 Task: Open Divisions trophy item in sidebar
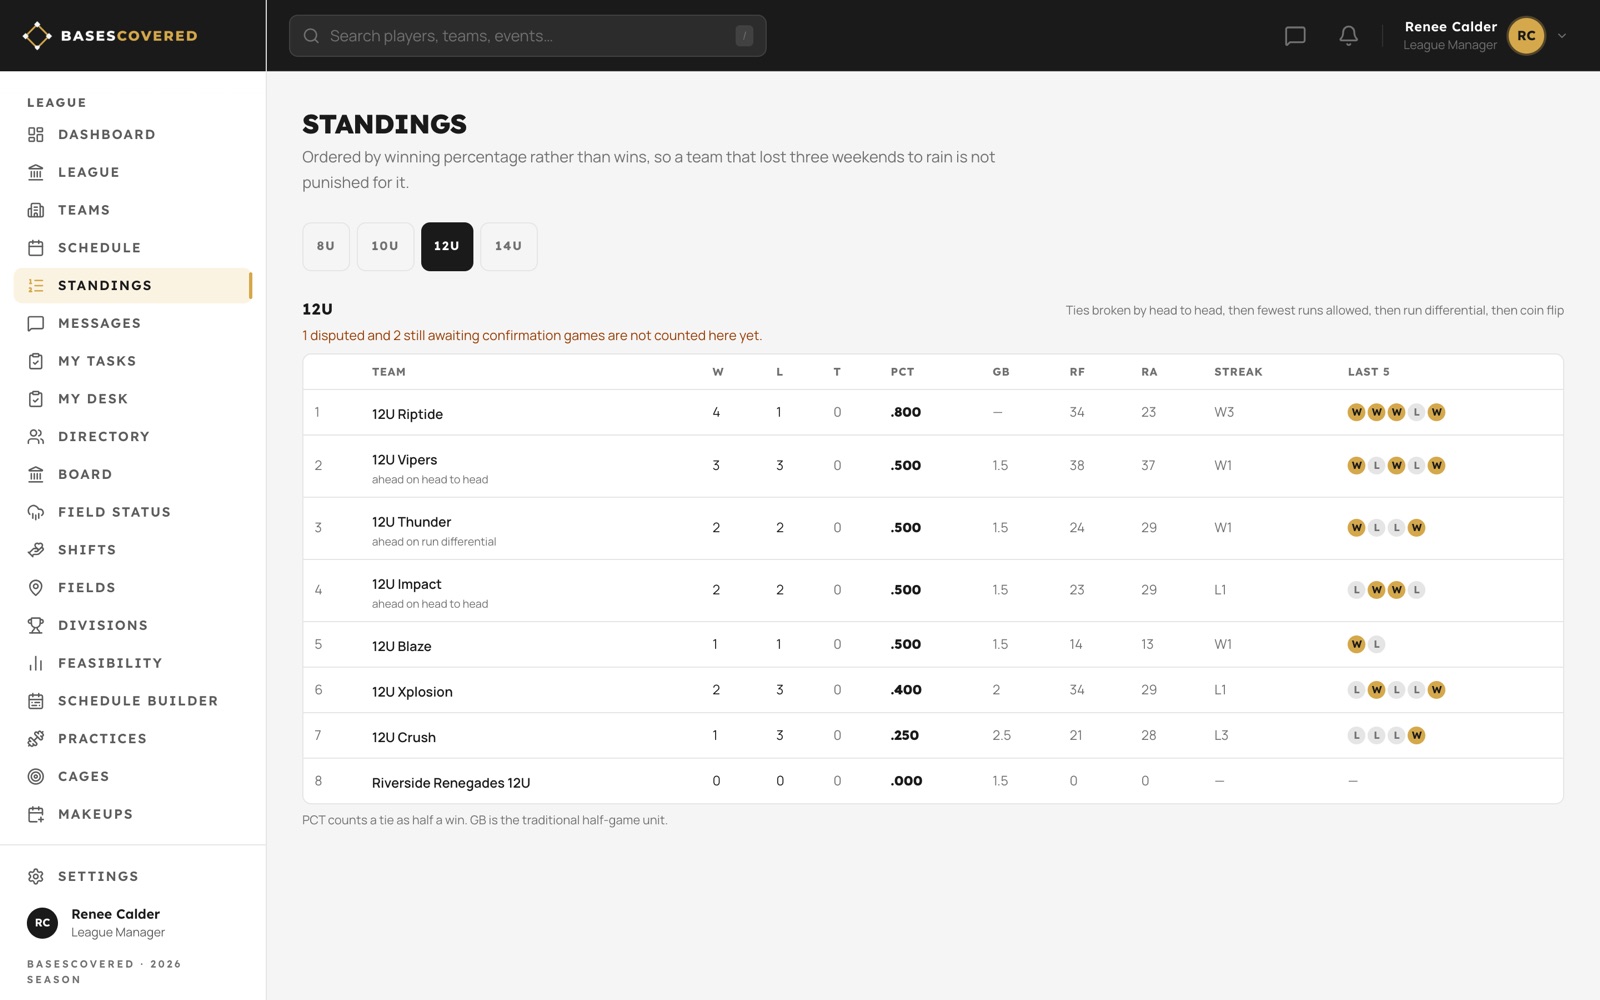133,625
